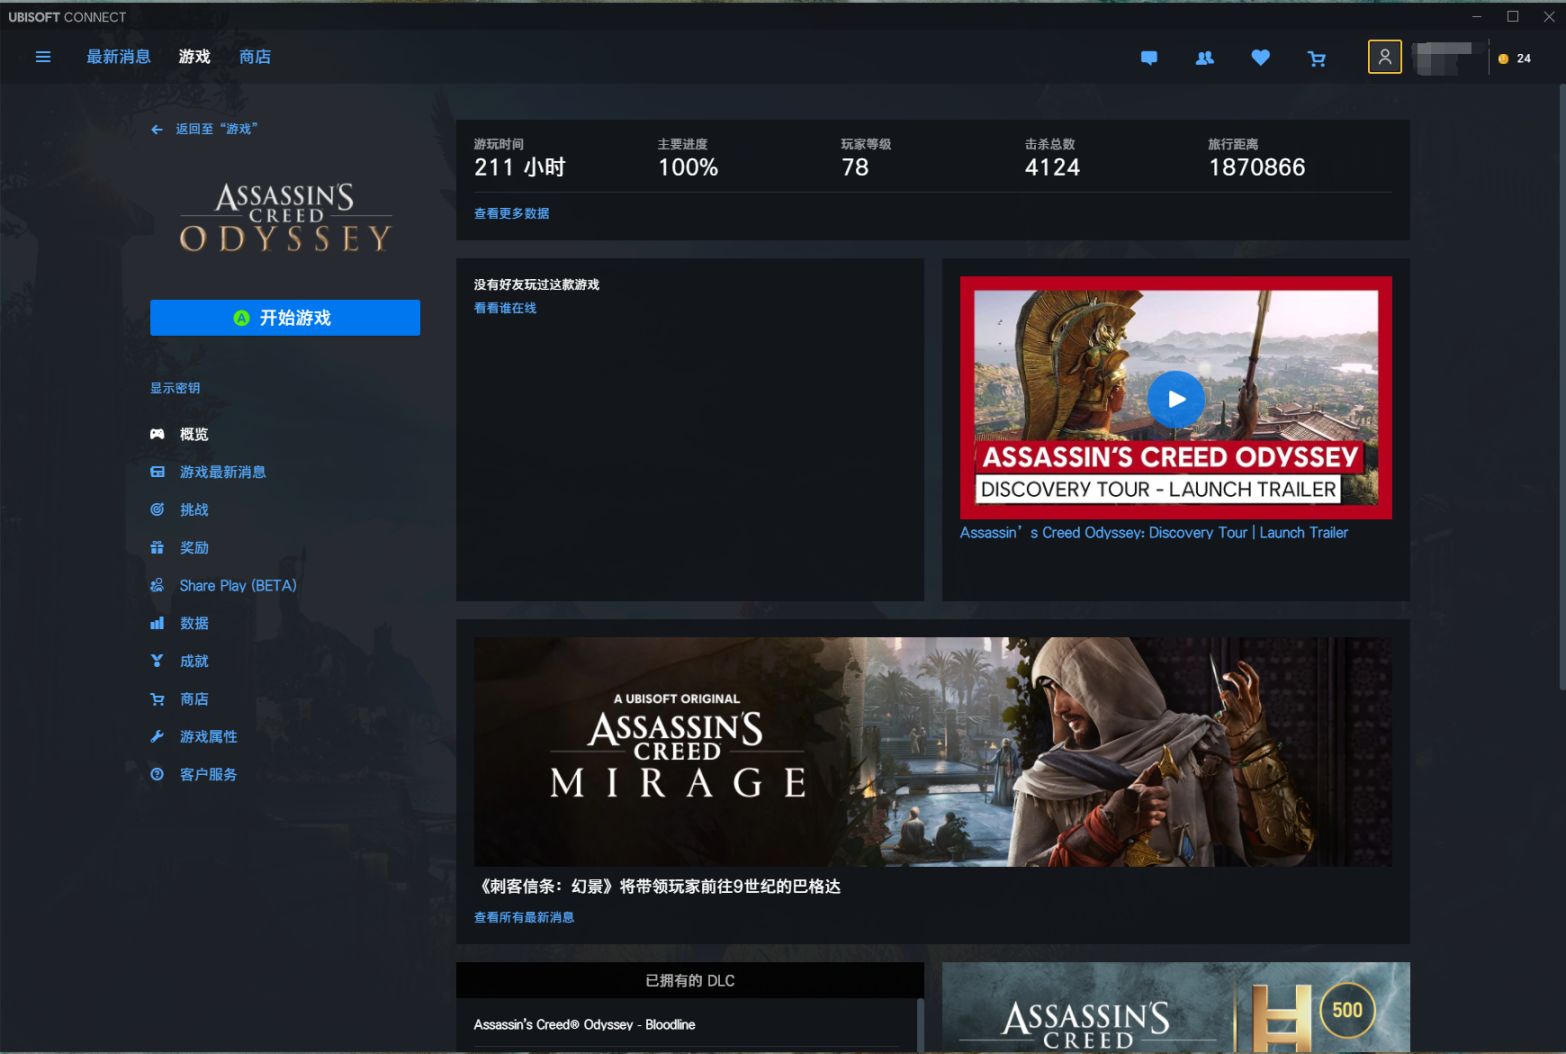Switch to the 游戏 top tab
Viewport: 1566px width, 1054px height.
tap(195, 57)
